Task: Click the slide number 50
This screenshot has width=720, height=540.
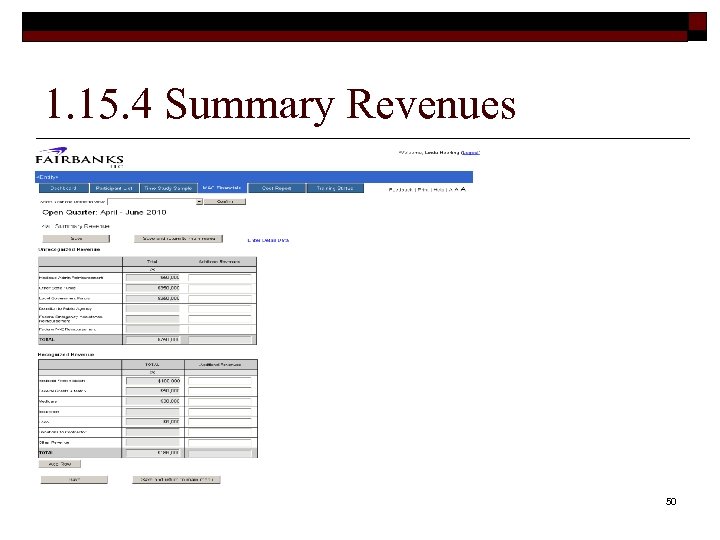Action: [671, 502]
